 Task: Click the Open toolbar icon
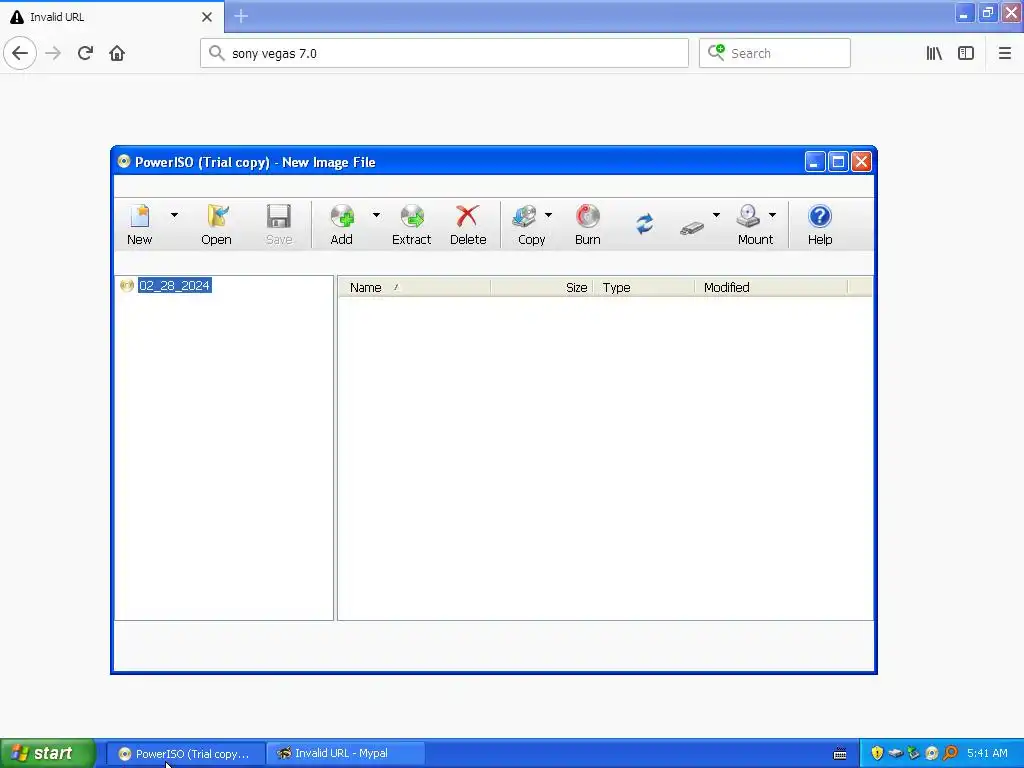[217, 217]
